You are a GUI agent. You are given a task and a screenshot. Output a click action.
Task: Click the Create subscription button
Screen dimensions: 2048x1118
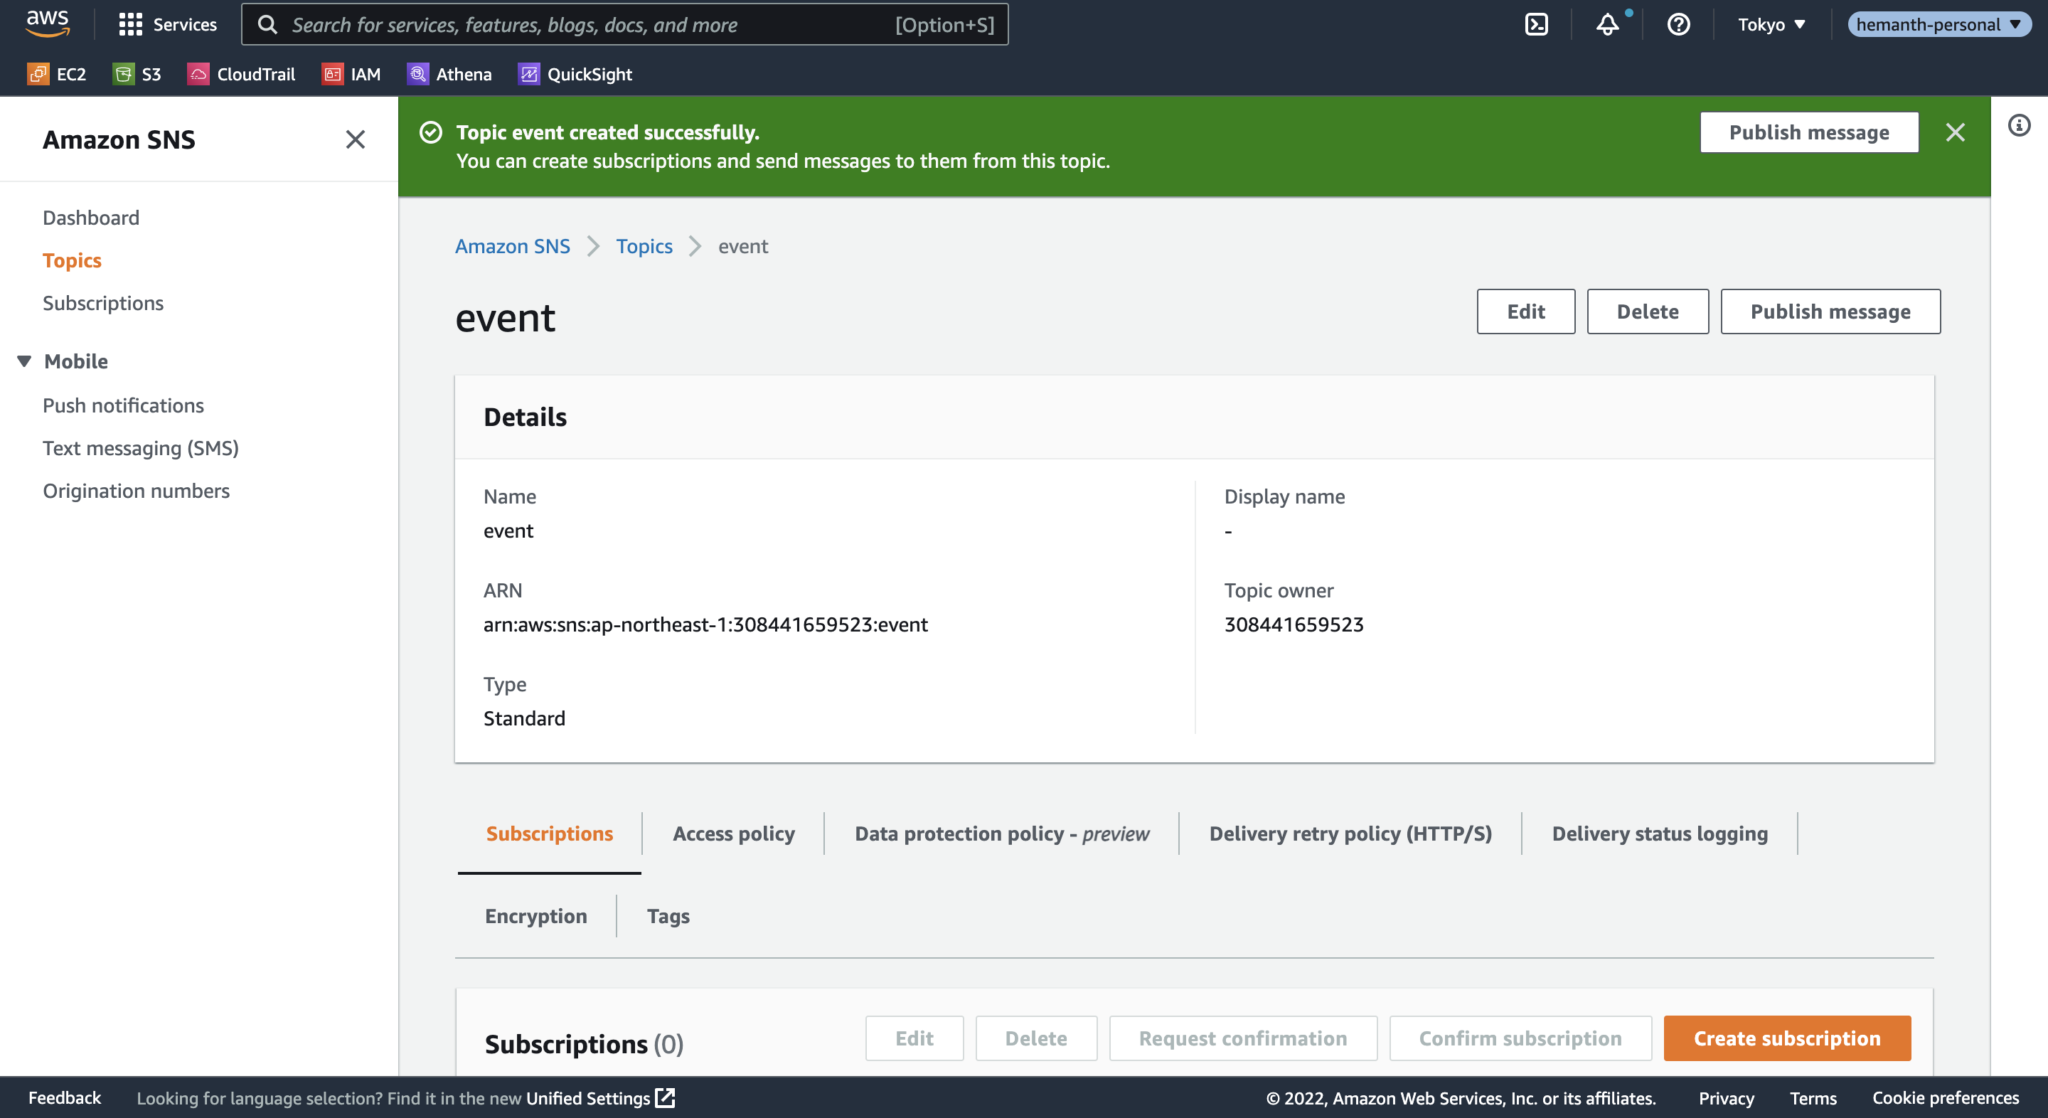(1787, 1038)
